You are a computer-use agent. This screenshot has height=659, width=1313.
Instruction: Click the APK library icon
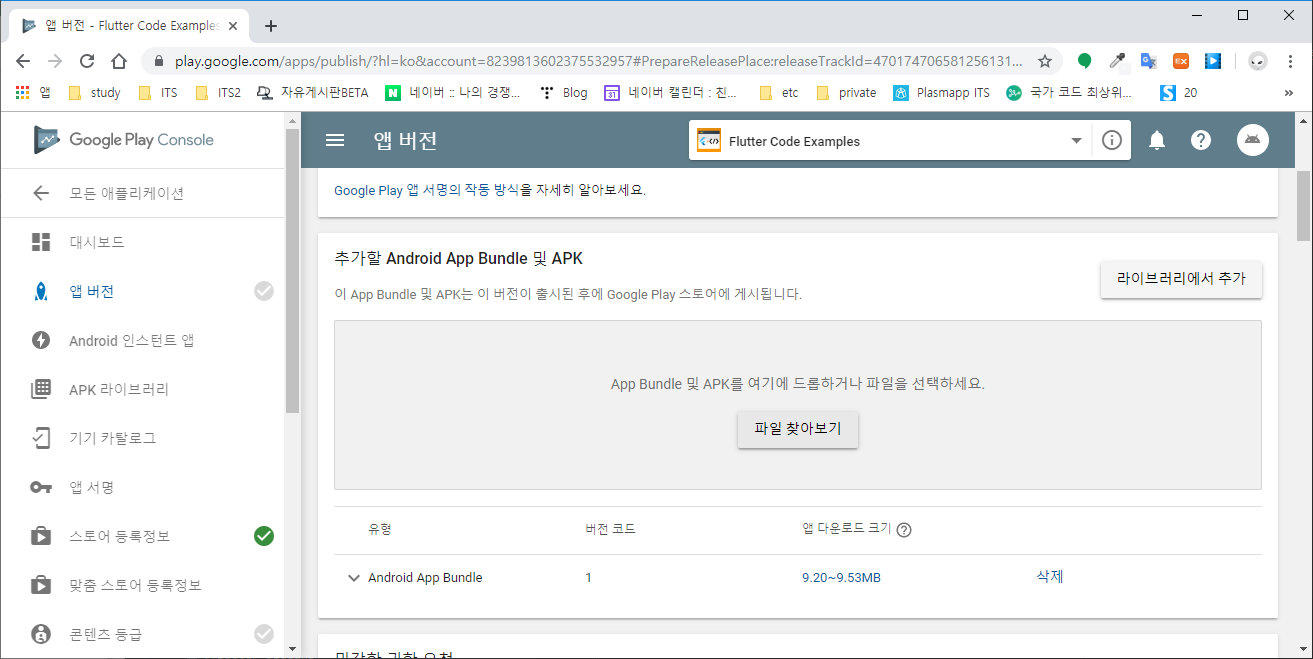tap(41, 389)
